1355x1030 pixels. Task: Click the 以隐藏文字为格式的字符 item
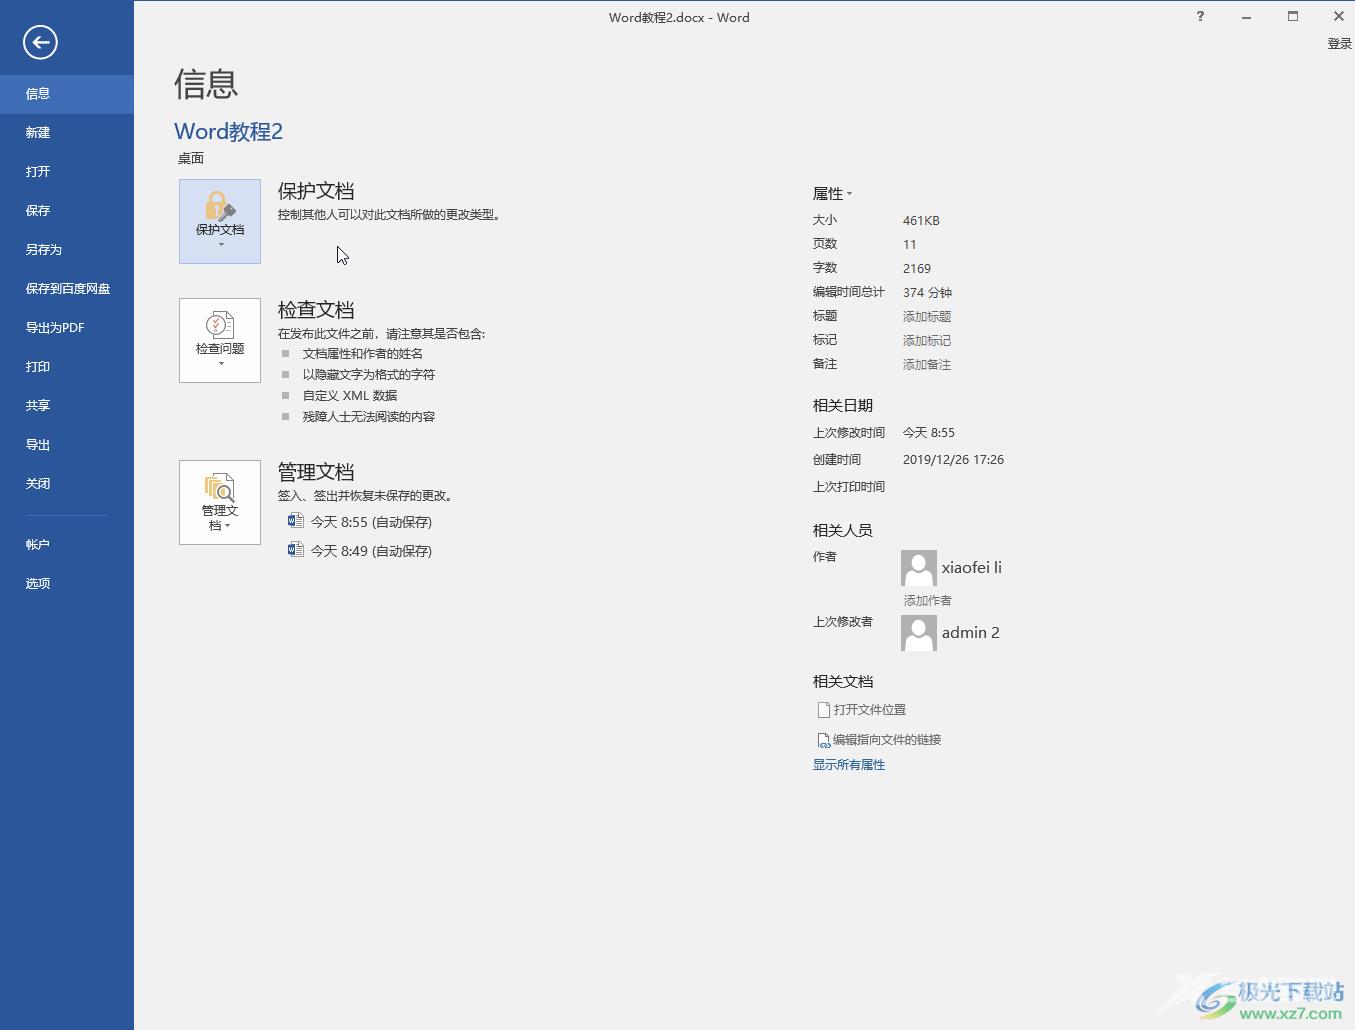(x=369, y=375)
